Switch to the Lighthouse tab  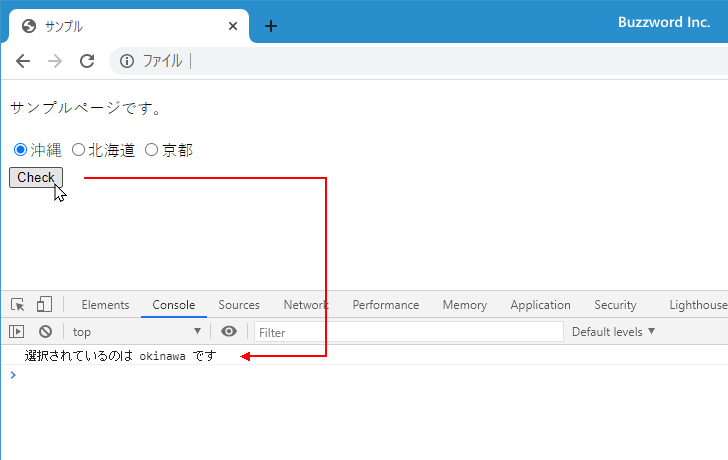coord(698,305)
